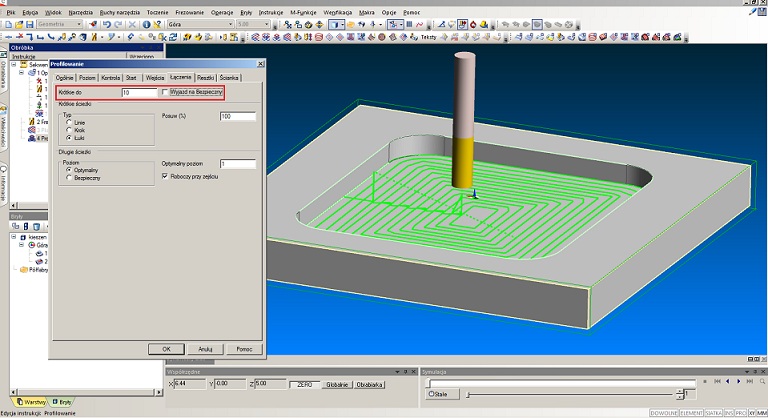Open the Toczenie menu

(157, 12)
